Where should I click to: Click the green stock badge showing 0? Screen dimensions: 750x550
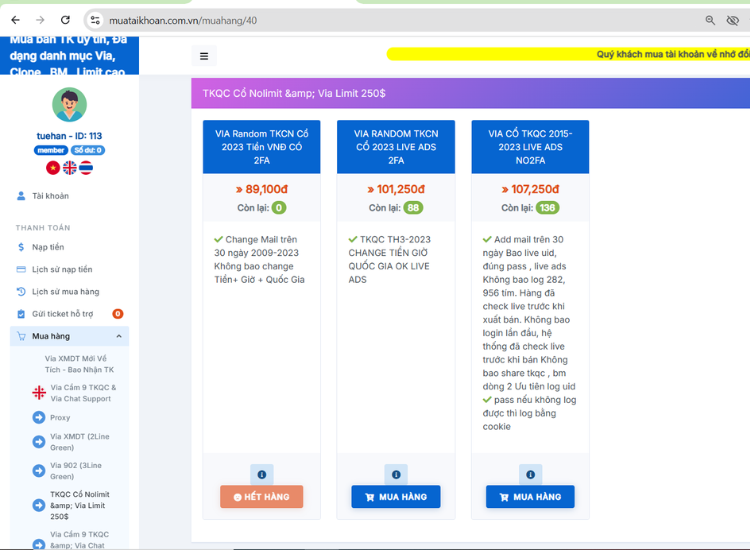(x=279, y=208)
